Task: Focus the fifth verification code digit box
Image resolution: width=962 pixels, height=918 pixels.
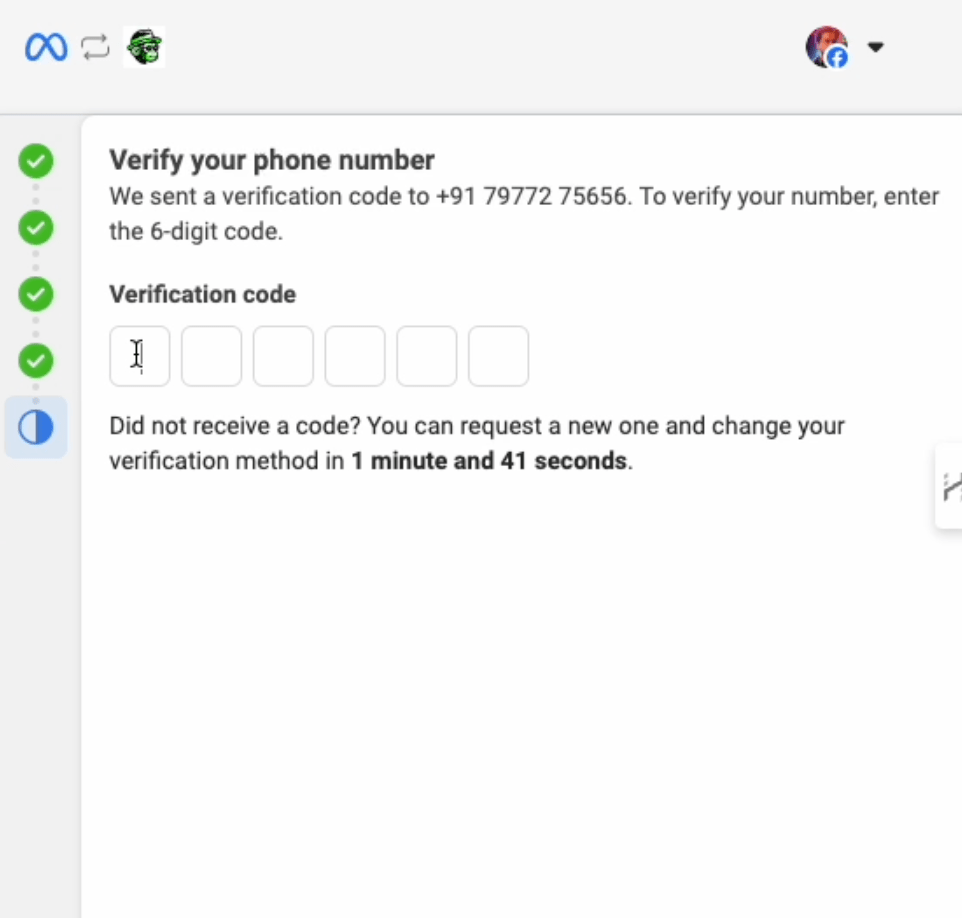Action: pyautogui.click(x=427, y=356)
